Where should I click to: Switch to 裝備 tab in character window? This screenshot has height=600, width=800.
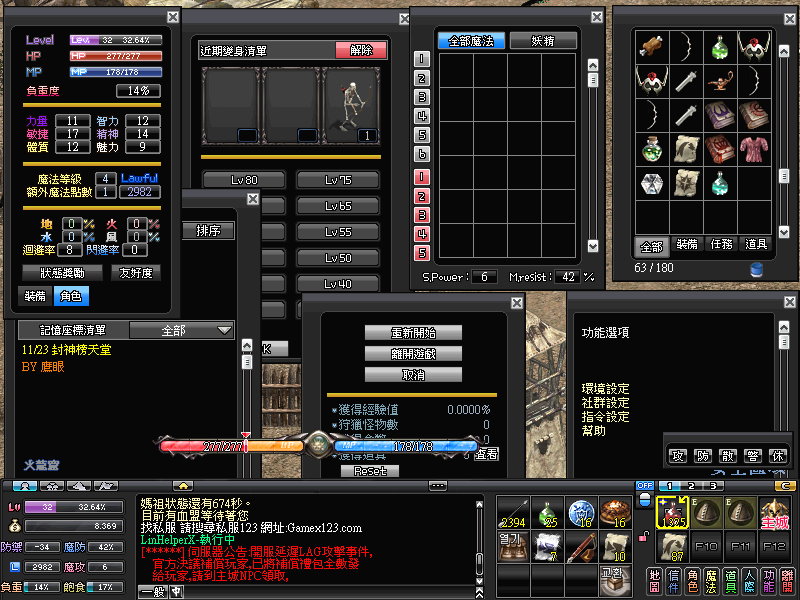pos(35,296)
